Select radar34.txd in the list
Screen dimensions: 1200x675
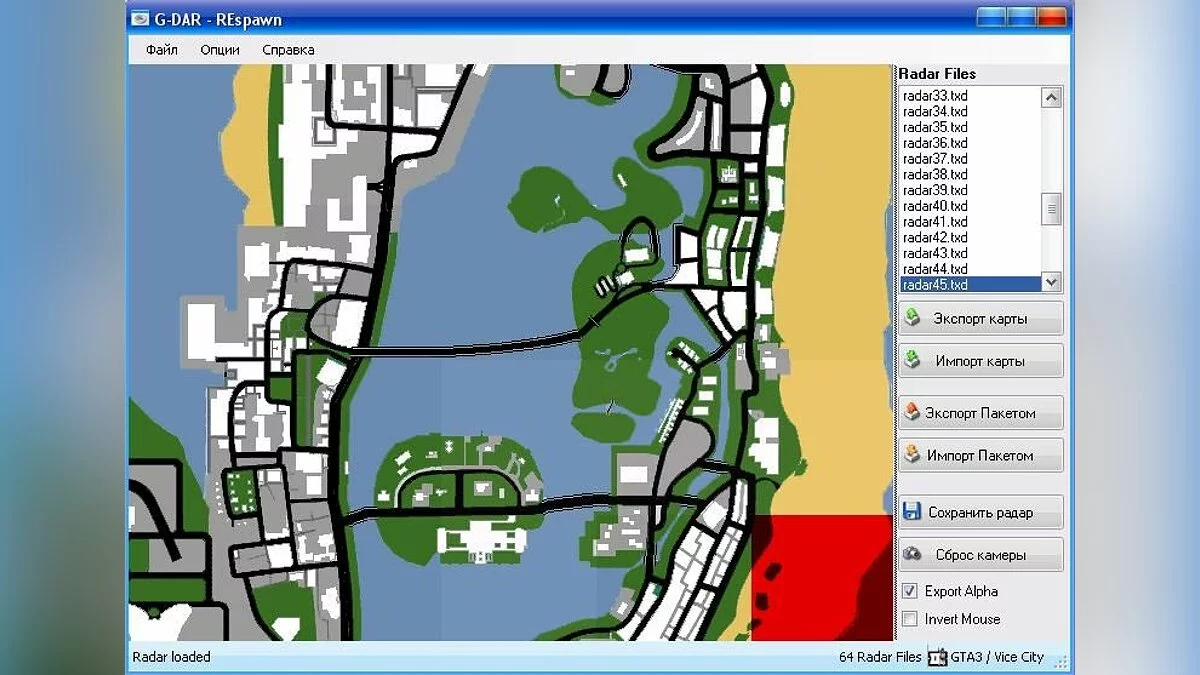970,111
